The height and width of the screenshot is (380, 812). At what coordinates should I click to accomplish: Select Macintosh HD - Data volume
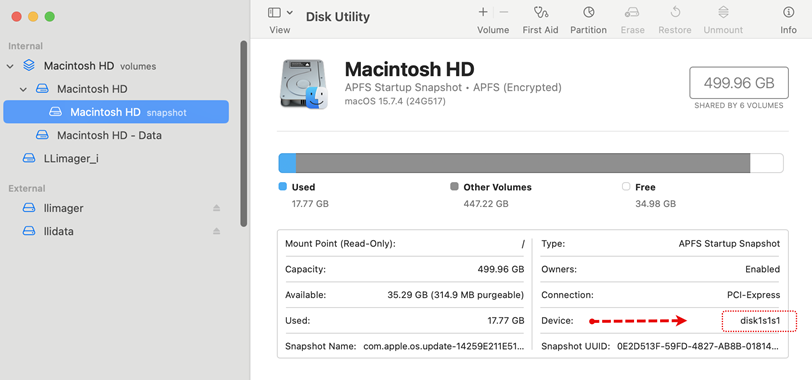(116, 135)
